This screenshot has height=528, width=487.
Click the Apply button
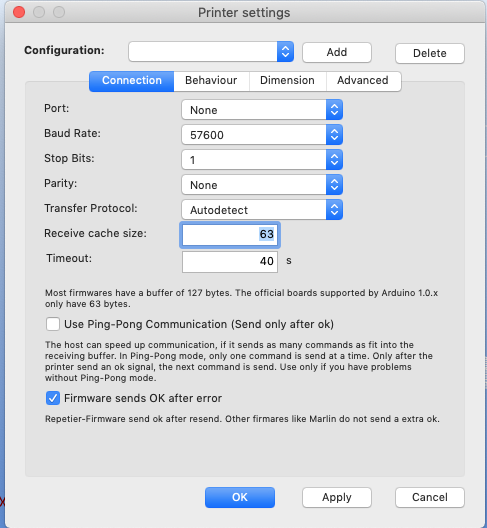point(337,497)
